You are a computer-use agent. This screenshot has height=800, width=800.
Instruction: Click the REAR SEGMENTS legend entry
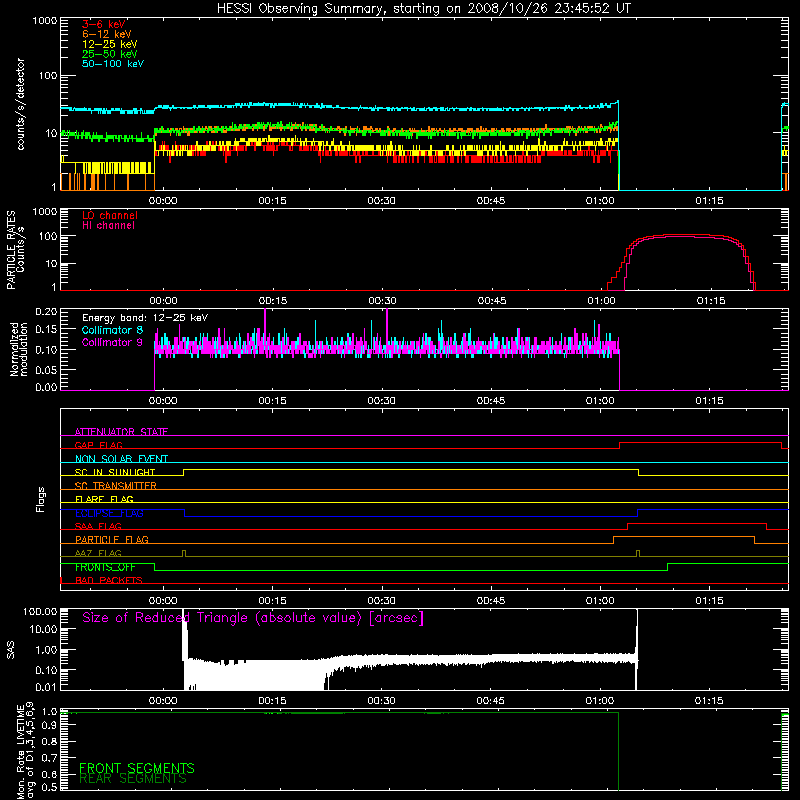(133, 779)
